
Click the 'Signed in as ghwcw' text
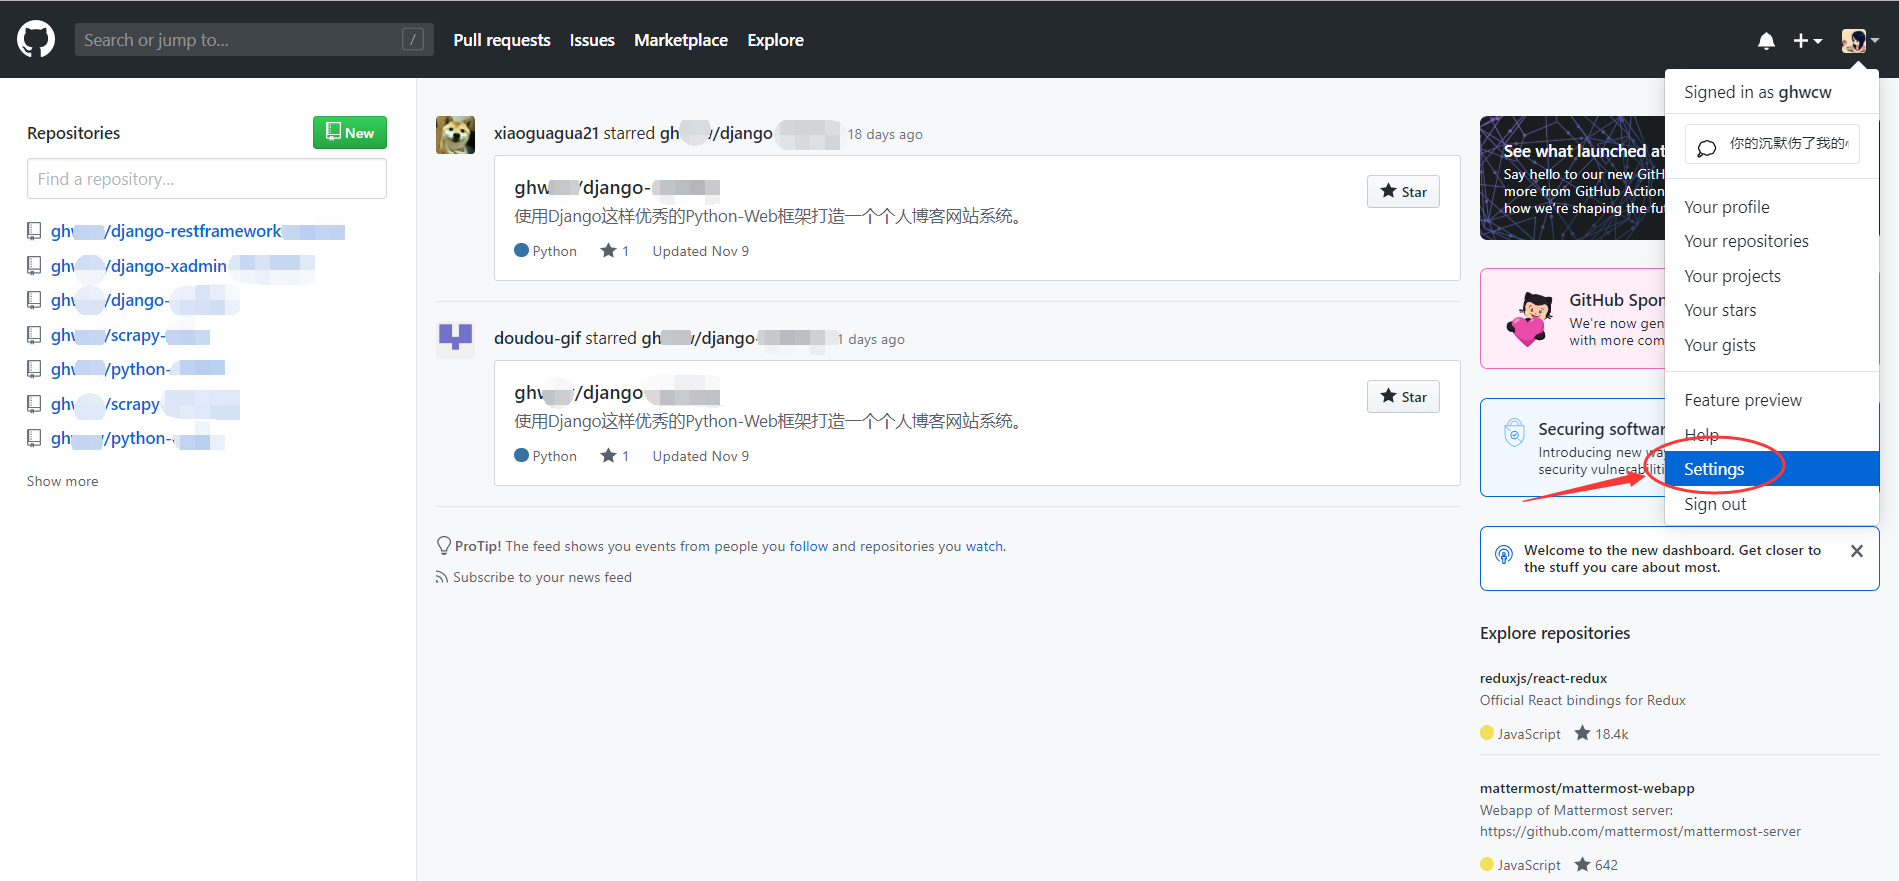tap(1757, 92)
